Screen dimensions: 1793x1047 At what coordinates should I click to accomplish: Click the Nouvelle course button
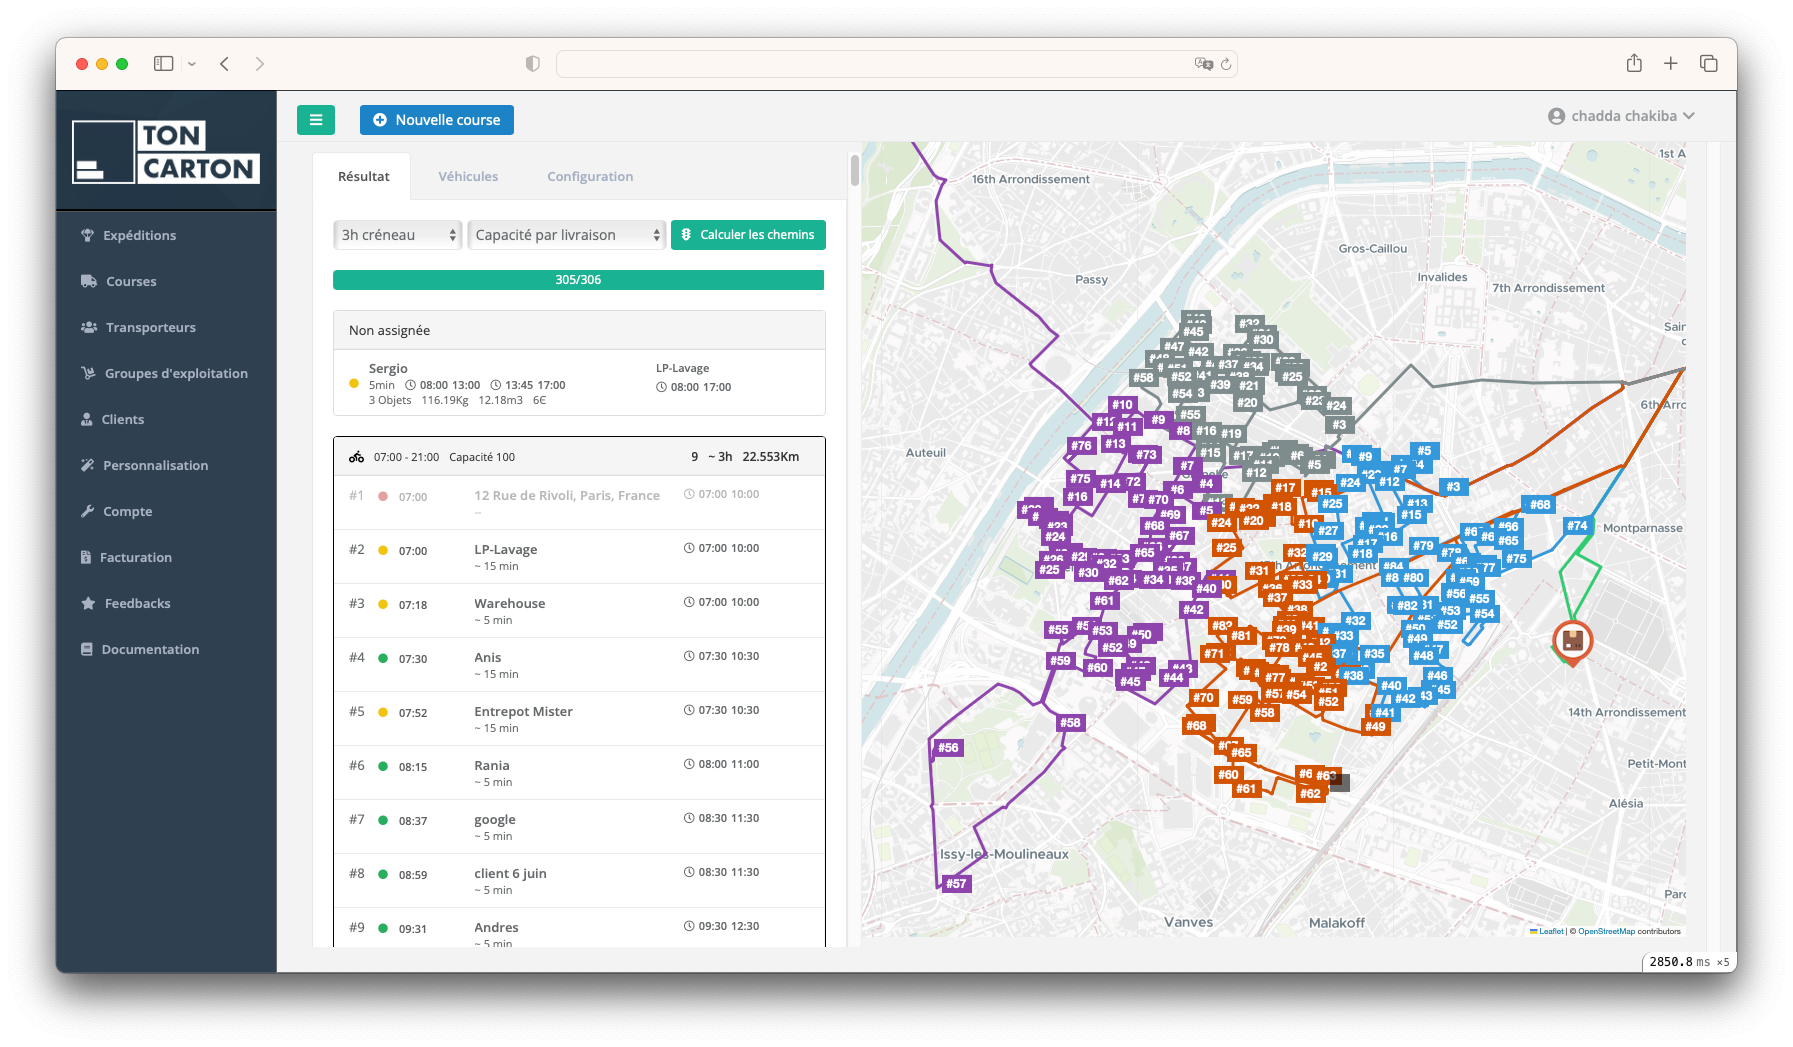(x=436, y=119)
